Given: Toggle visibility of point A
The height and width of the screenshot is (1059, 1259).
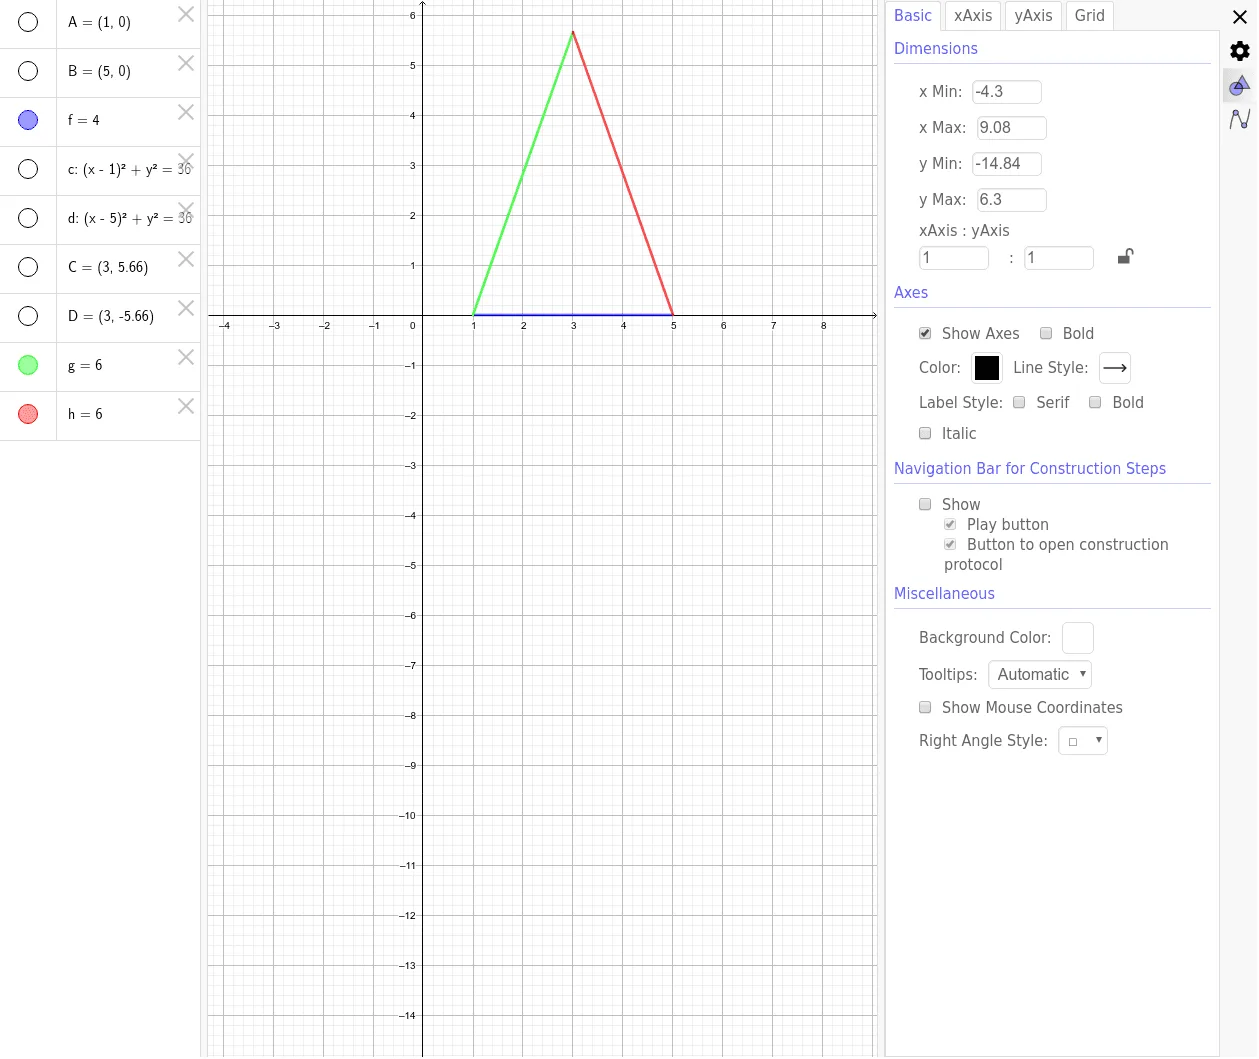Looking at the screenshot, I should [x=28, y=22].
